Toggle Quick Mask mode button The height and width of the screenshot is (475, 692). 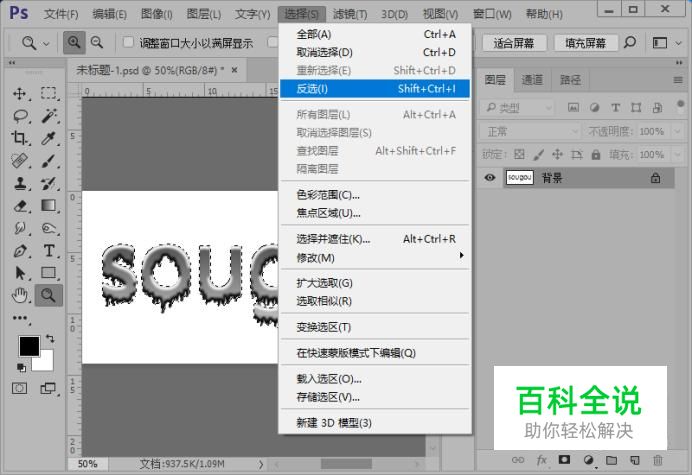click(19, 388)
